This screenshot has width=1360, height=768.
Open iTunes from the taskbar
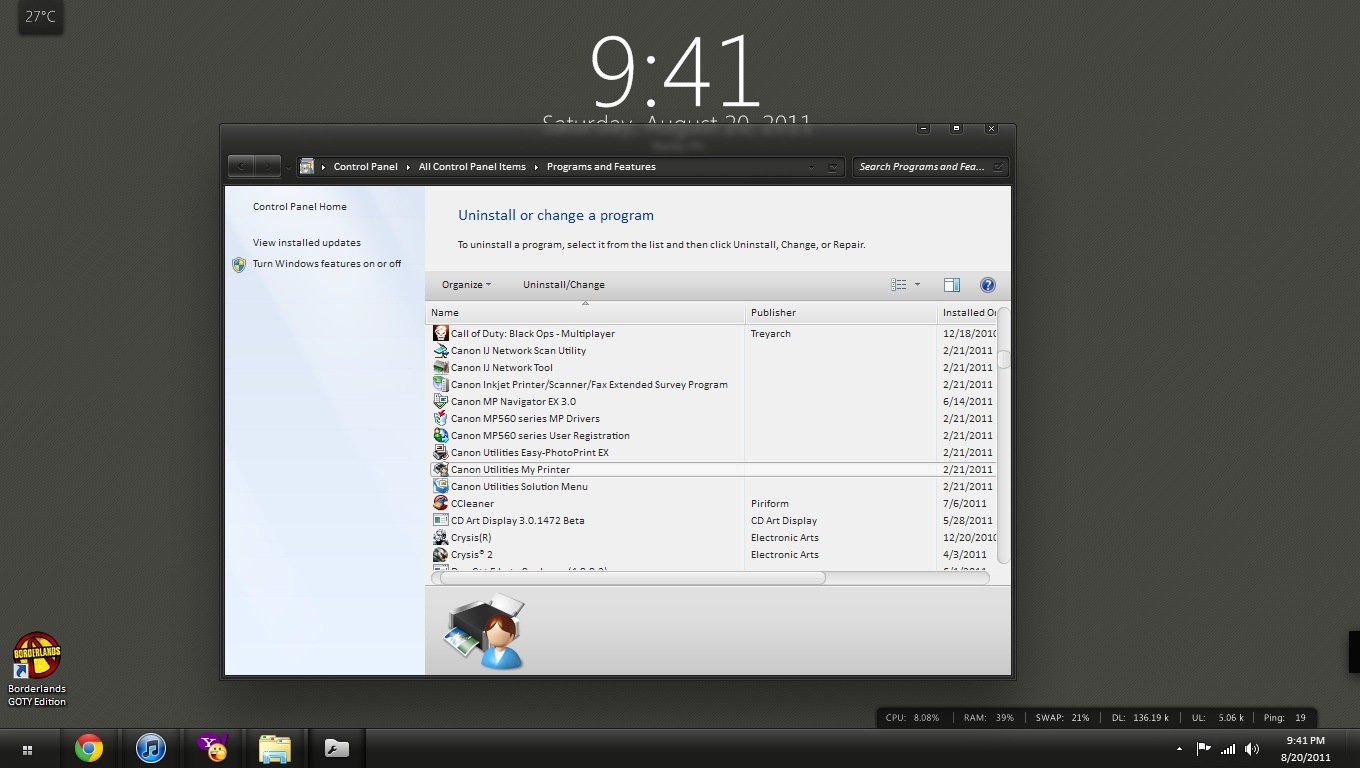click(x=151, y=748)
